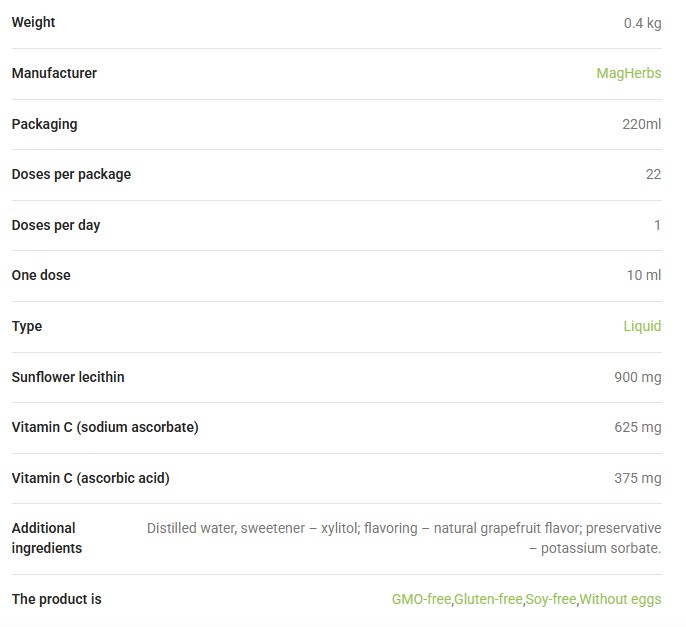Select Vitamin C (ascorbic acid) label
Screen dimensions: 686x627
[x=91, y=478]
